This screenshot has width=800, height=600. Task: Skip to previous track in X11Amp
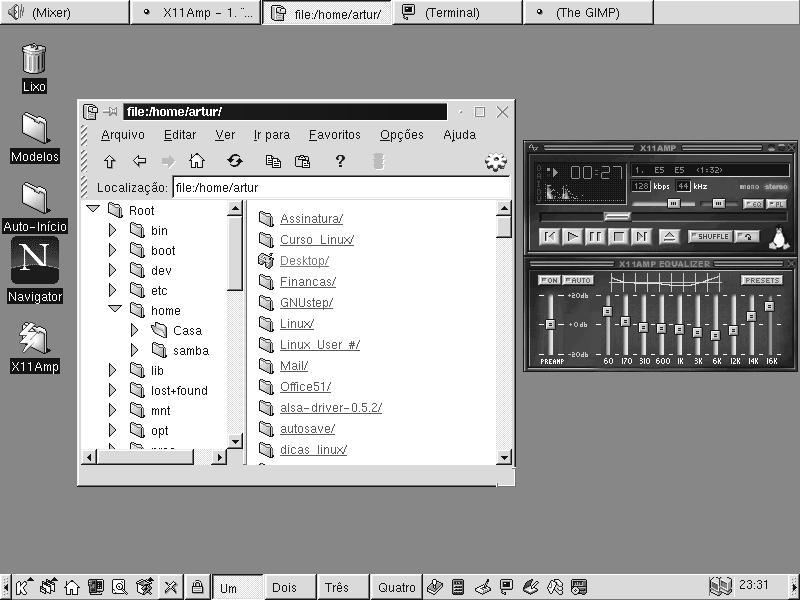click(549, 236)
